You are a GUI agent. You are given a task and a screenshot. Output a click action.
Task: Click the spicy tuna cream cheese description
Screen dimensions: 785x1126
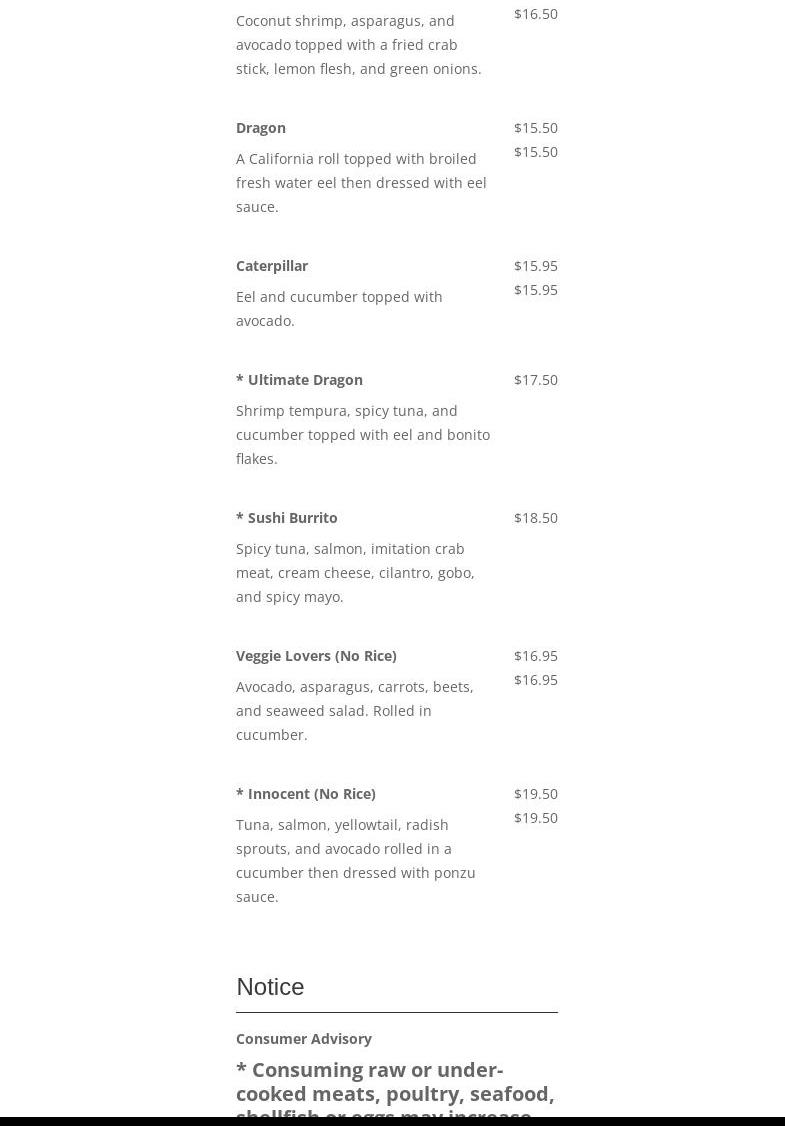[355, 572]
